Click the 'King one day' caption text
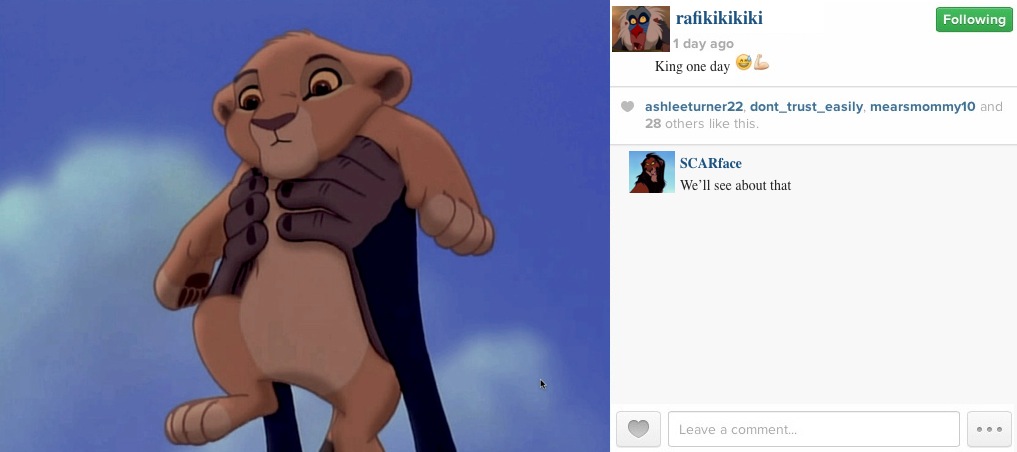This screenshot has height=452, width=1017. click(692, 66)
